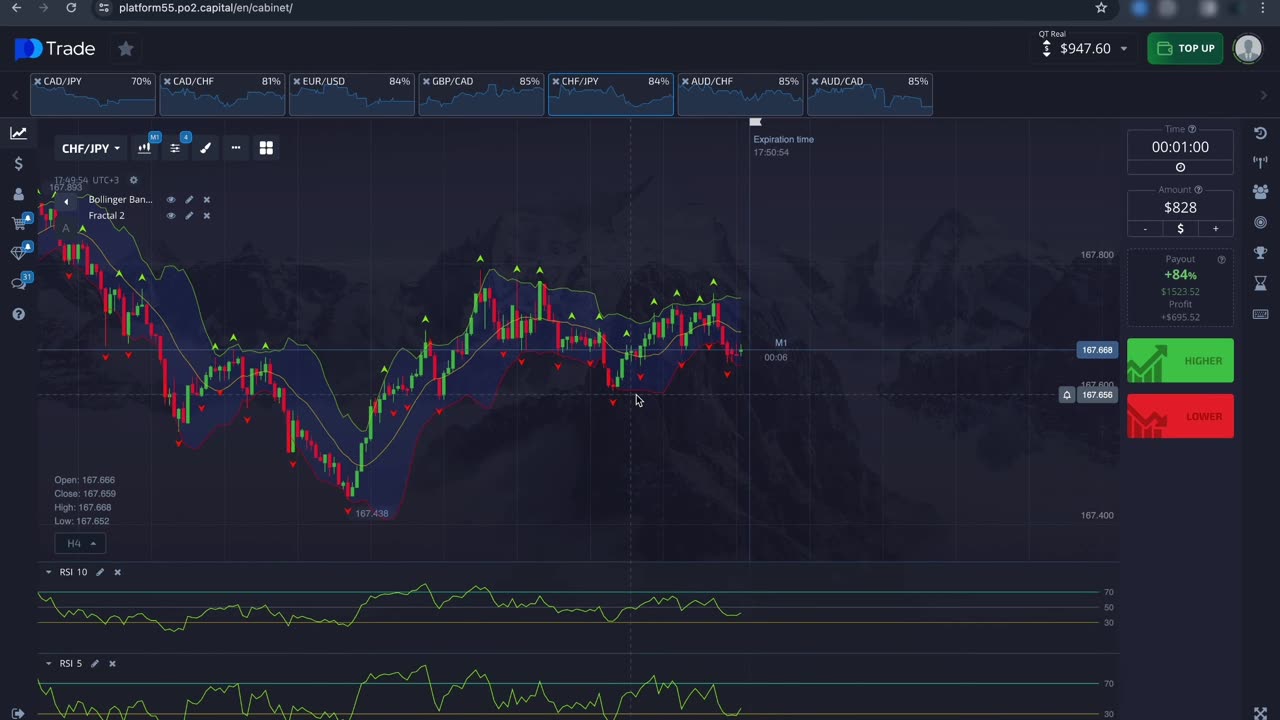Switch to the AUD/CAD asset tab
Image resolution: width=1280 pixels, height=720 pixels.
tap(870, 94)
